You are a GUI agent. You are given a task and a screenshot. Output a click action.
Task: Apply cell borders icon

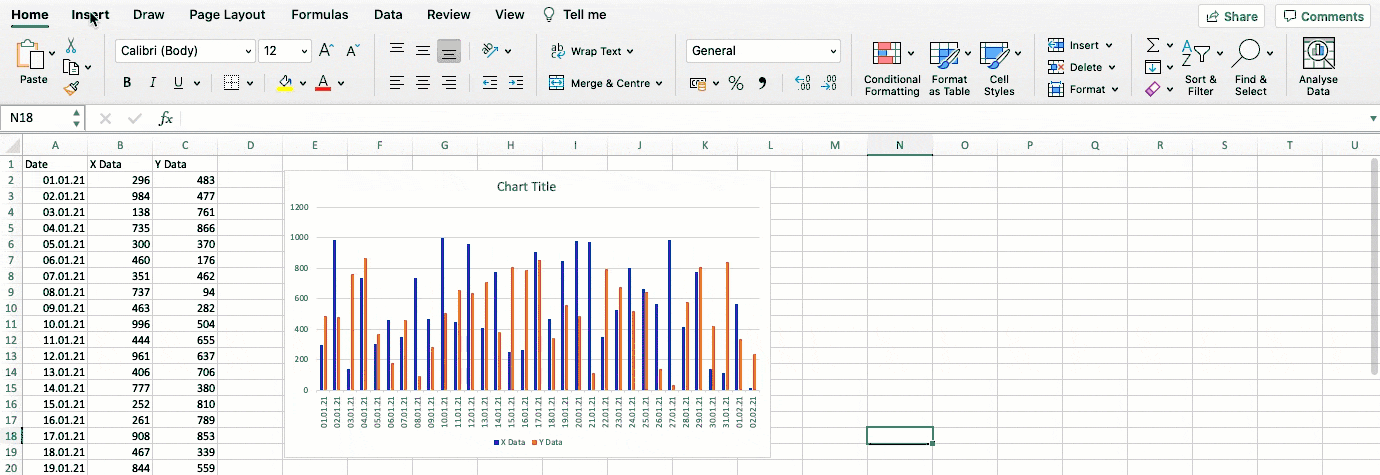[231, 83]
